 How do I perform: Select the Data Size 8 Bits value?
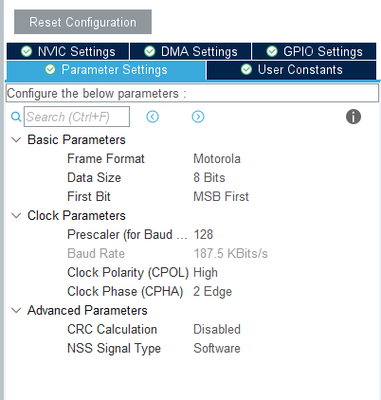[209, 178]
